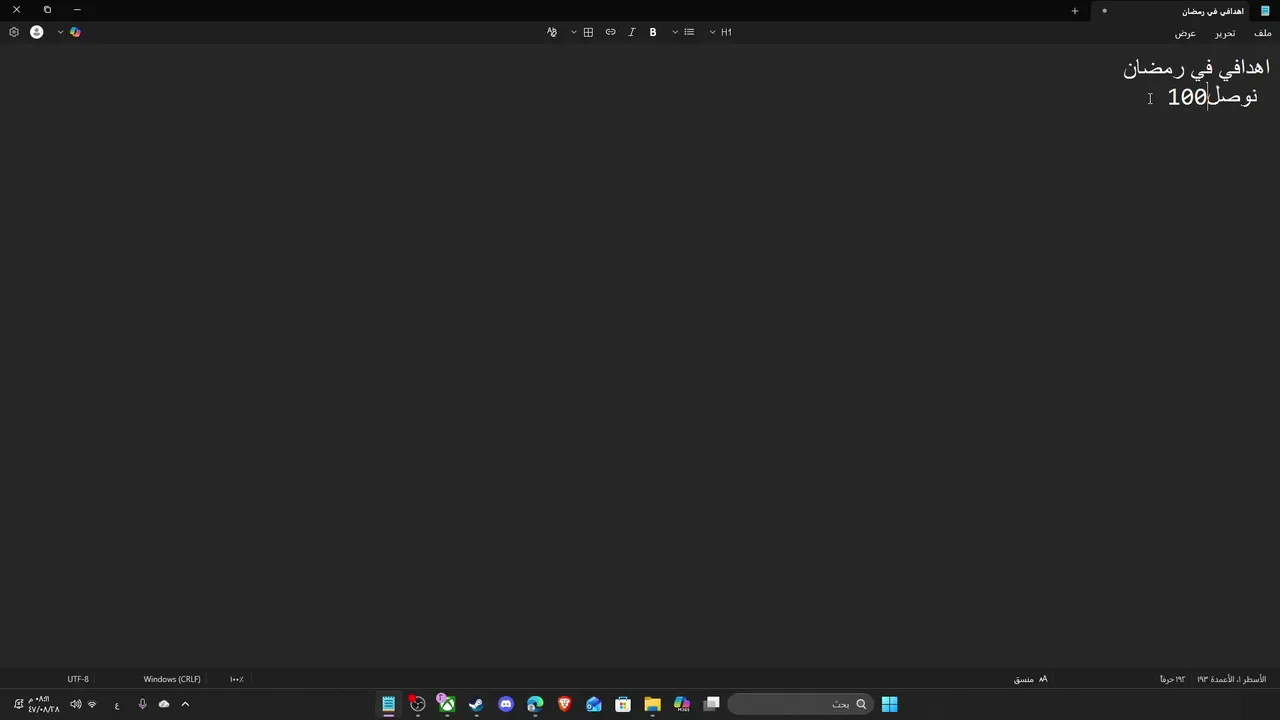This screenshot has width=1280, height=720.
Task: Click the منسق formatted mode indicator
Action: click(1030, 679)
